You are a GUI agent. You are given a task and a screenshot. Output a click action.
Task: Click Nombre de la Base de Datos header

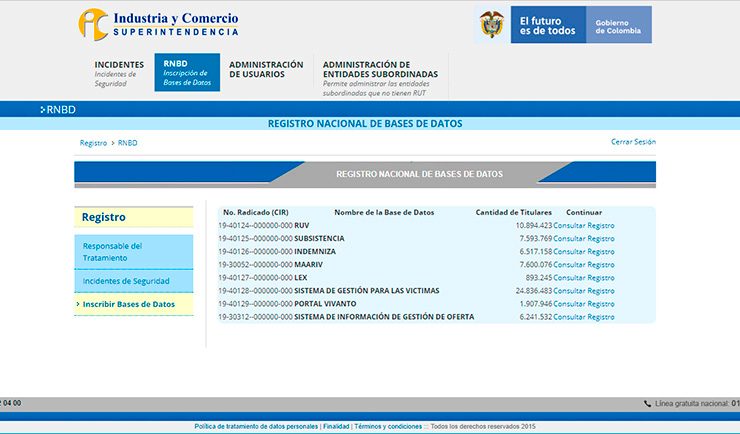coord(384,212)
